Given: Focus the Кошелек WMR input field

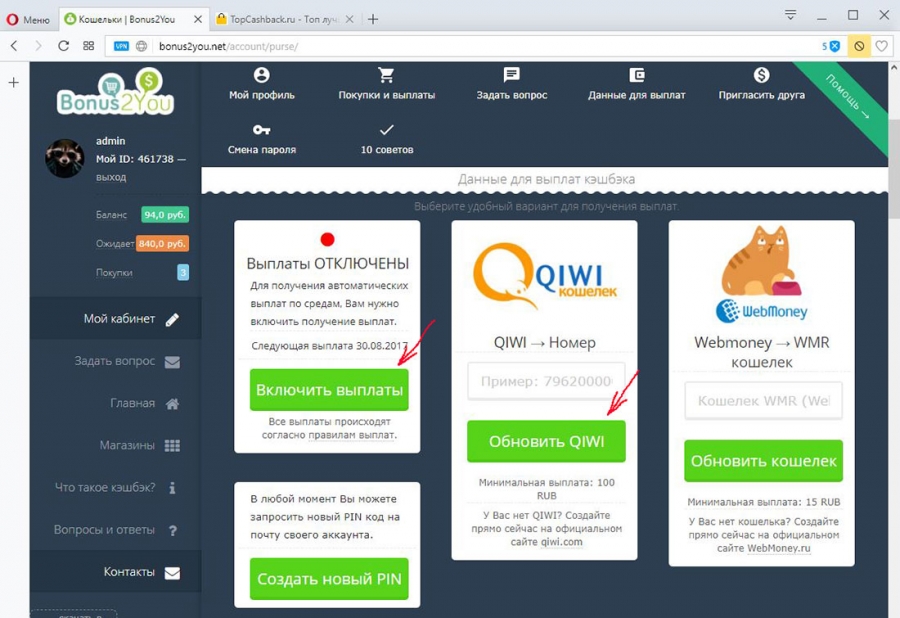Looking at the screenshot, I should 763,401.
